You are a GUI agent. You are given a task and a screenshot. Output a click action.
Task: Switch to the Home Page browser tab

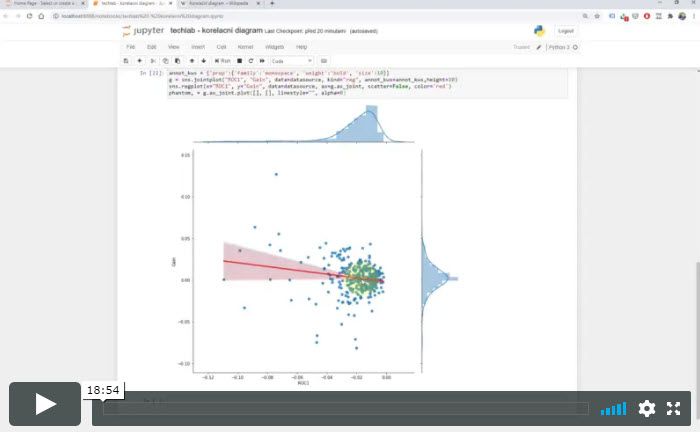pos(43,3)
